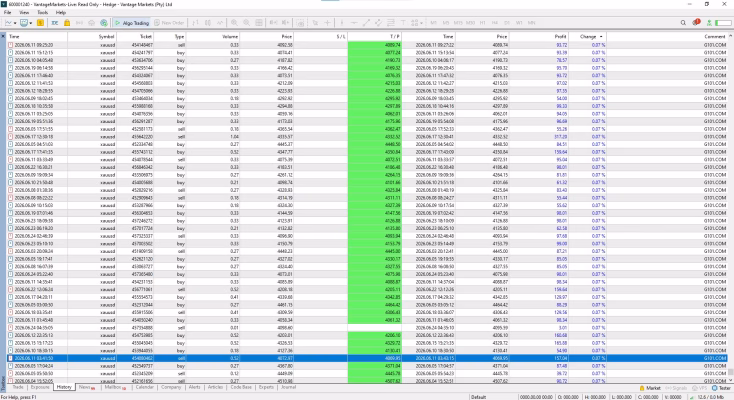Screen dimensions: 734x400
Task: Toggle the M1 timeframe
Action: [x=433, y=22]
